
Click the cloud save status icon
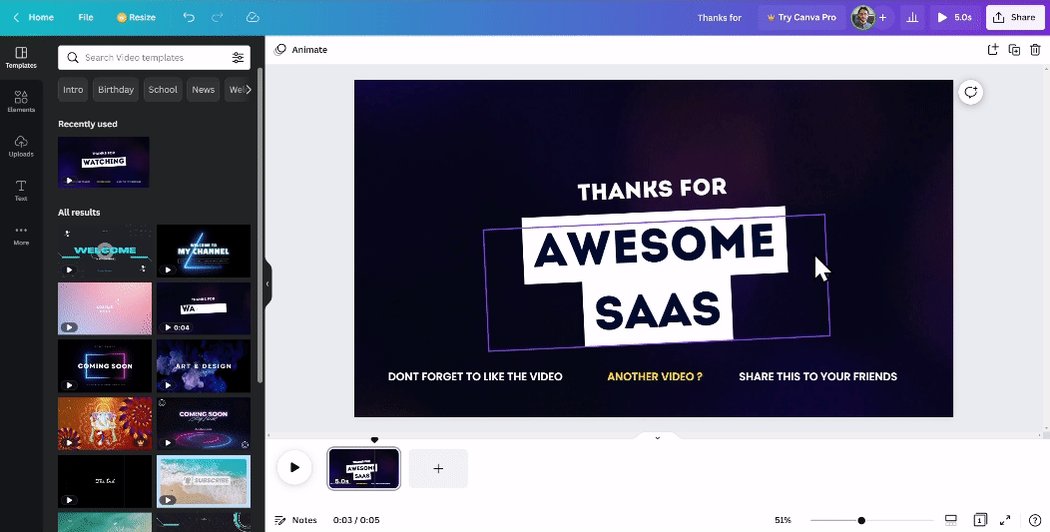coord(252,17)
